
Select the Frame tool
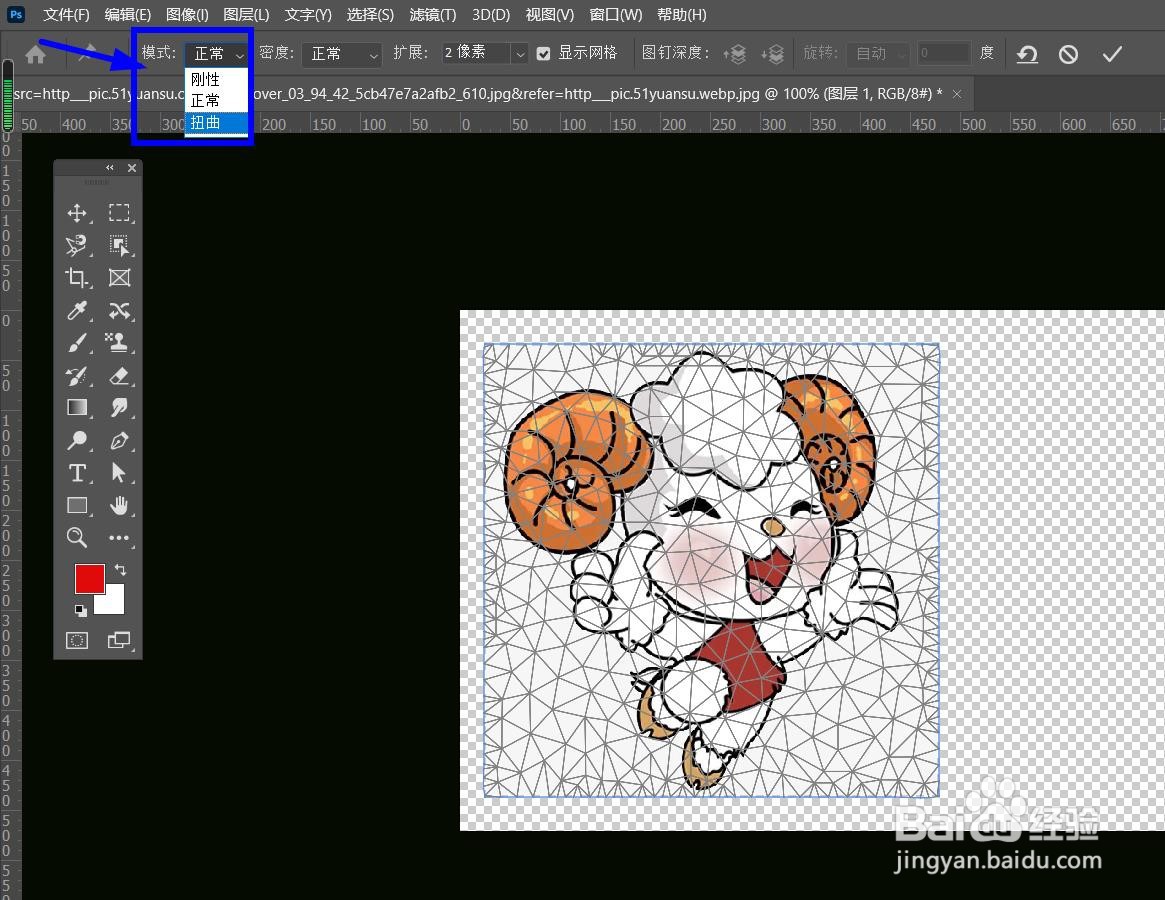tap(119, 278)
